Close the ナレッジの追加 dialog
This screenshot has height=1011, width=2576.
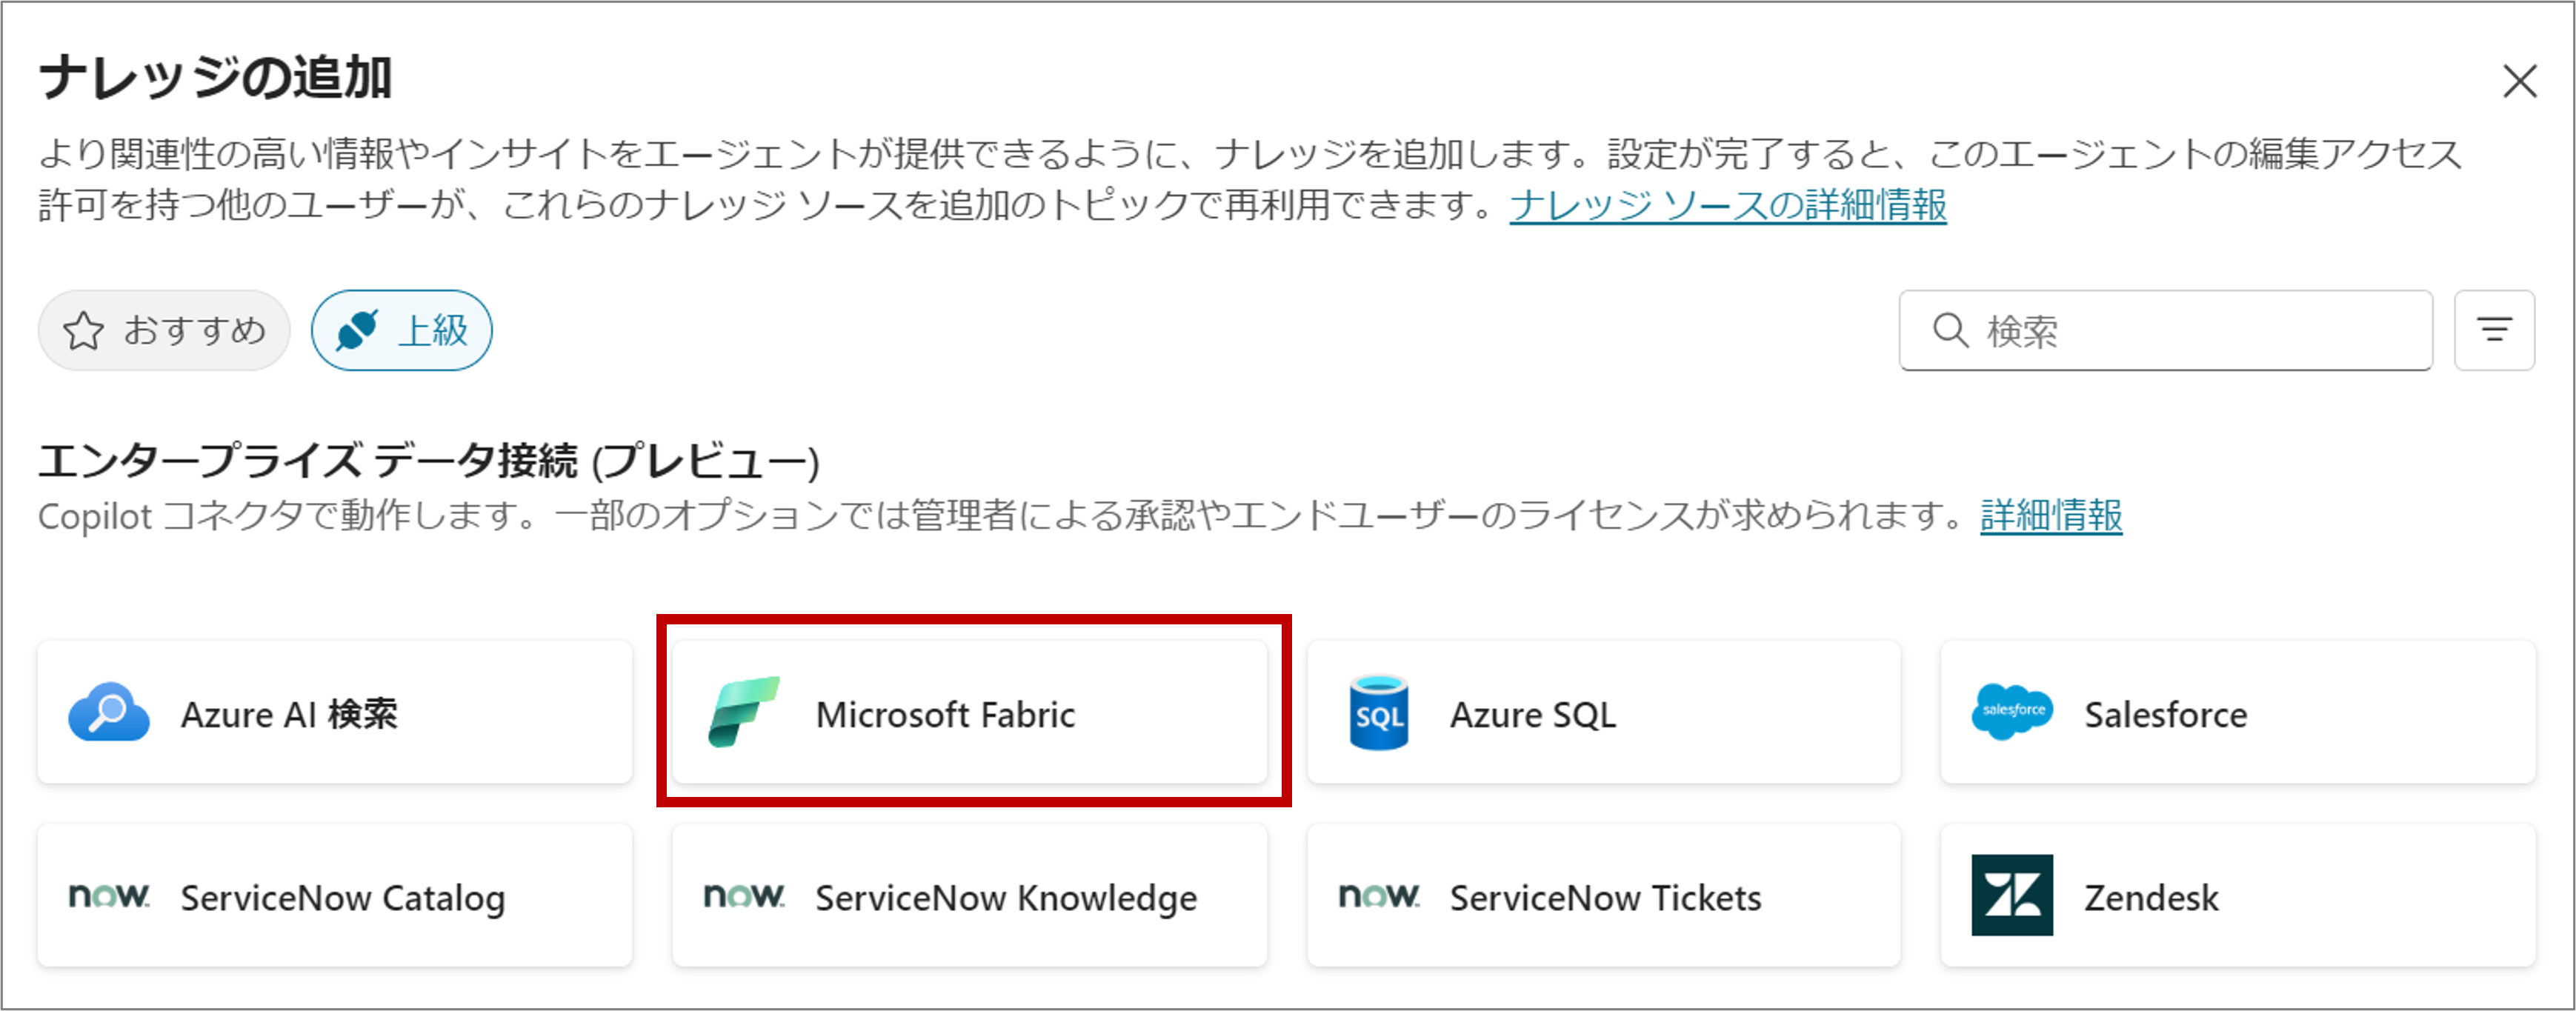pyautogui.click(x=2520, y=81)
